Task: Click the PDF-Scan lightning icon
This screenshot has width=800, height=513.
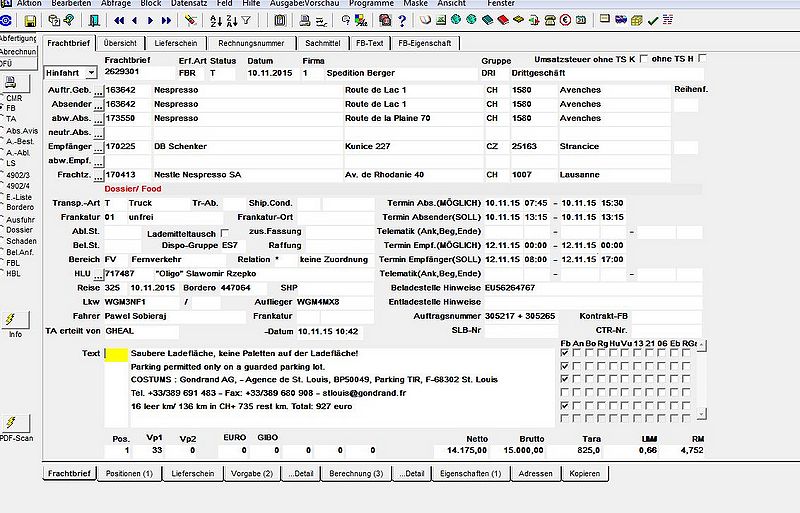Action: point(14,423)
